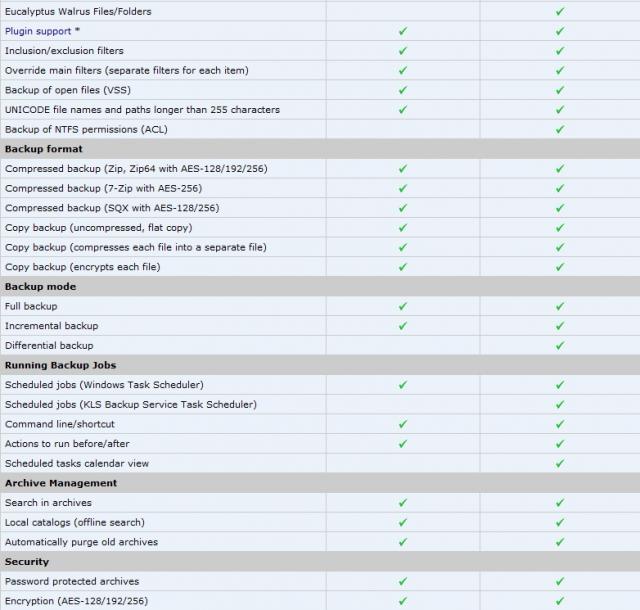Click the Running Backup Jobs section header
Viewport: 640px width, 610px height.
click(60, 365)
